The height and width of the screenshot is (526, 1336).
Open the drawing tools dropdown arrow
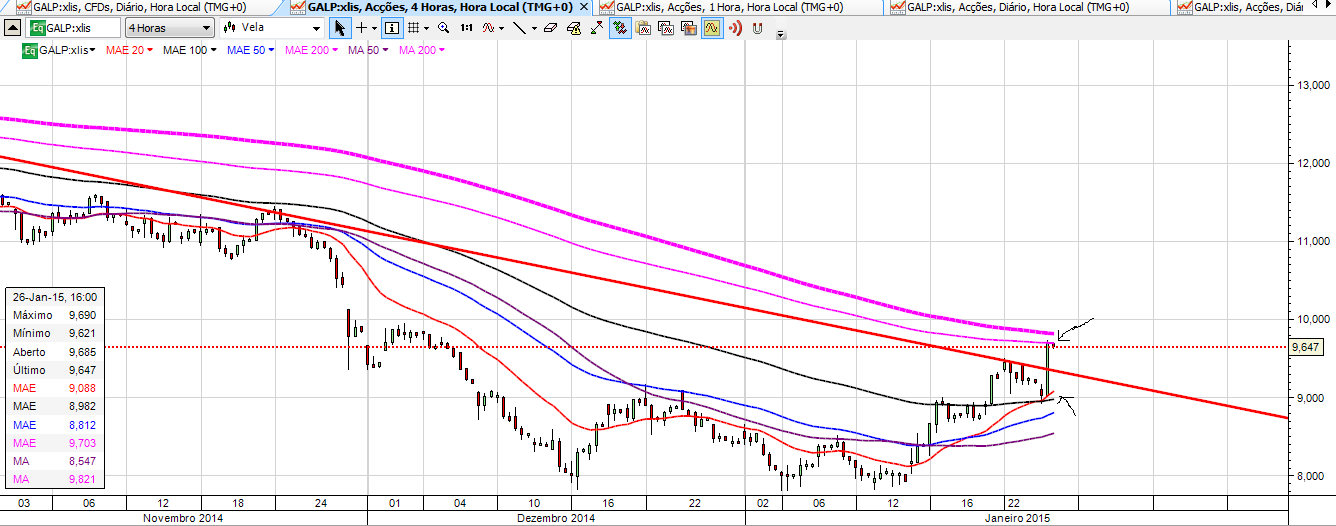[534, 28]
